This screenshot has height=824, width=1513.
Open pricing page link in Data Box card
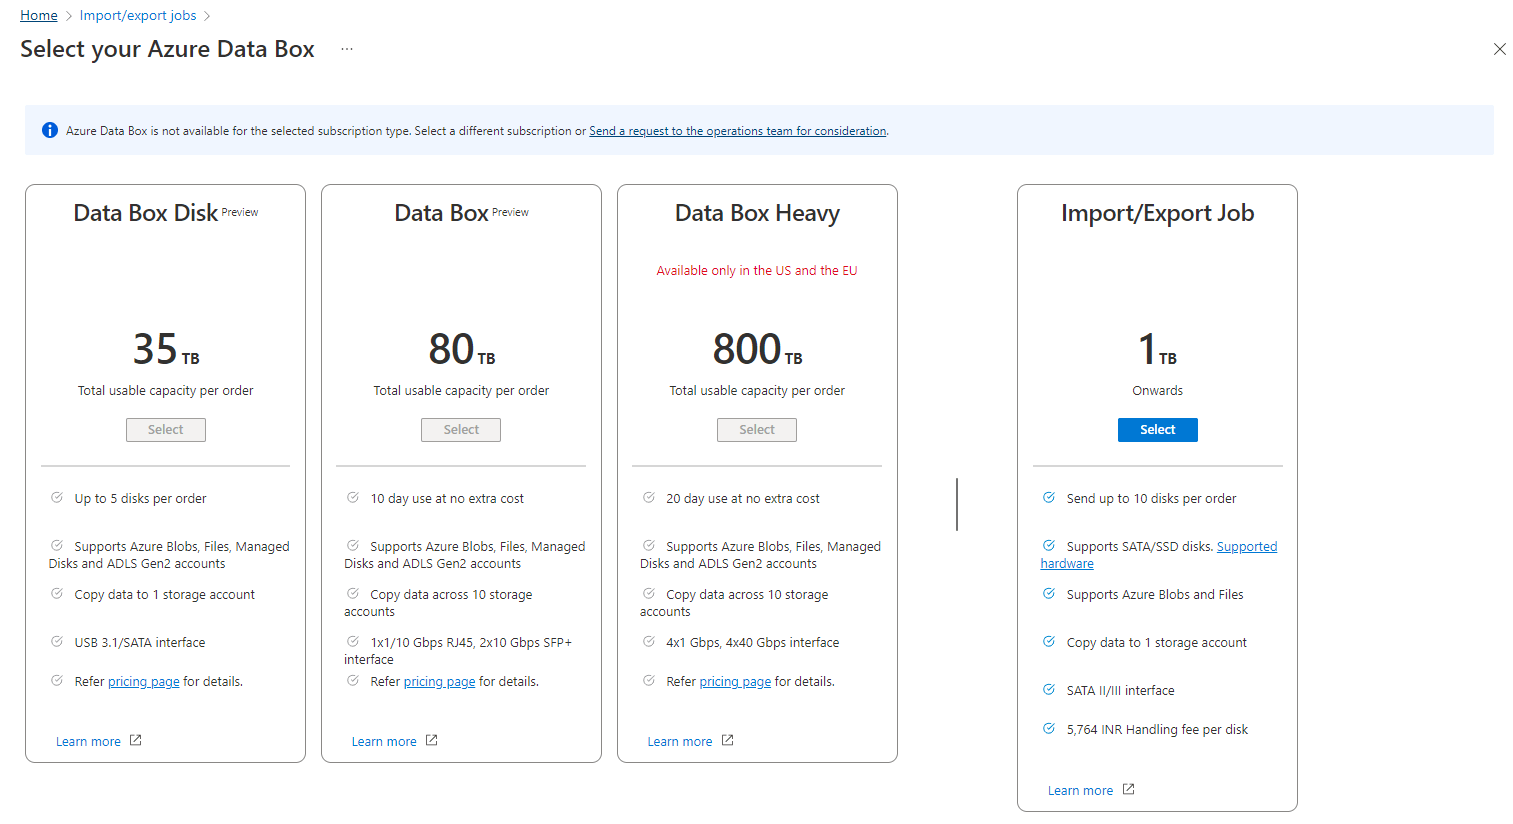coord(440,682)
